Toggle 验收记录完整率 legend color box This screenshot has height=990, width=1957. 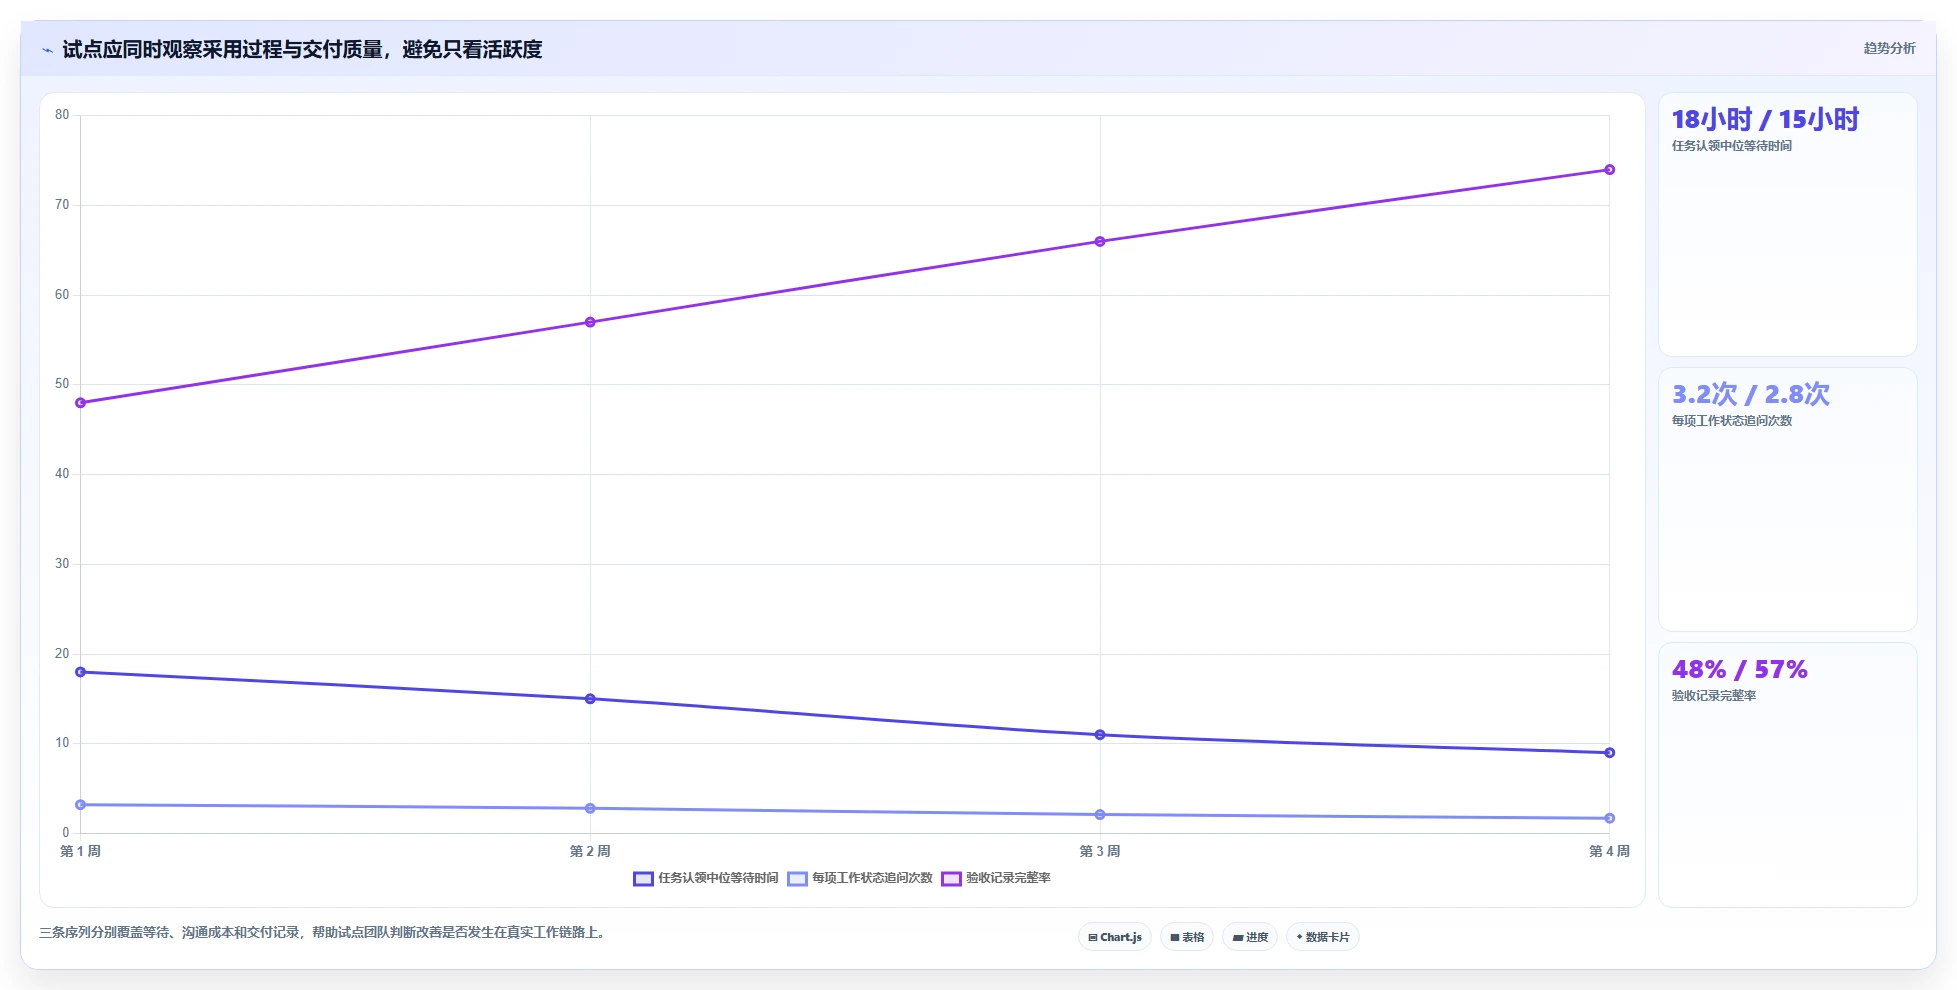tap(951, 879)
